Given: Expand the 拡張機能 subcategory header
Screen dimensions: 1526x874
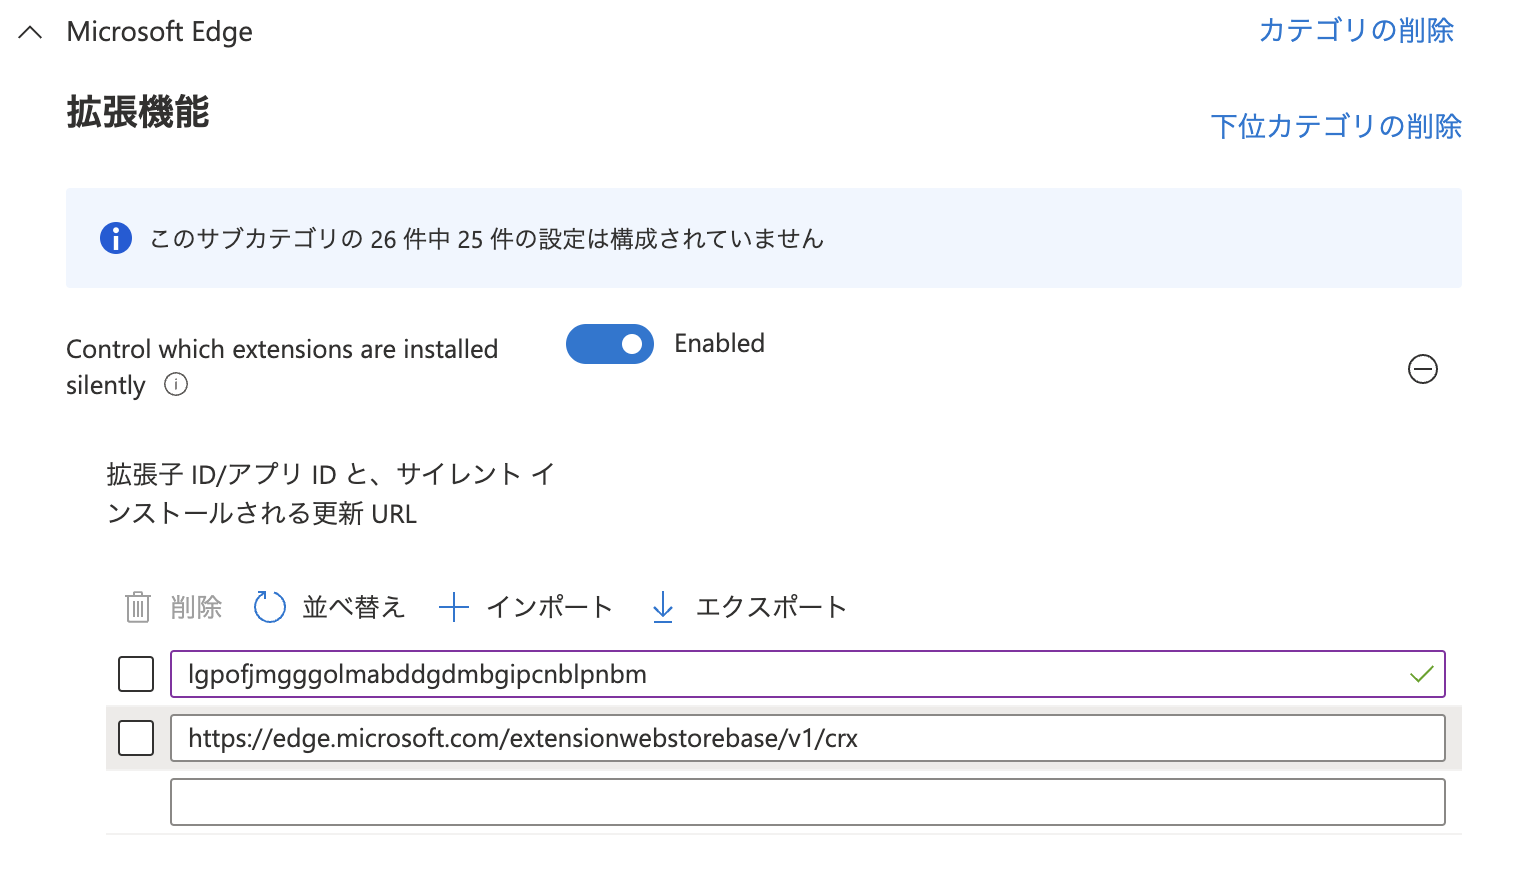Looking at the screenshot, I should (x=137, y=113).
